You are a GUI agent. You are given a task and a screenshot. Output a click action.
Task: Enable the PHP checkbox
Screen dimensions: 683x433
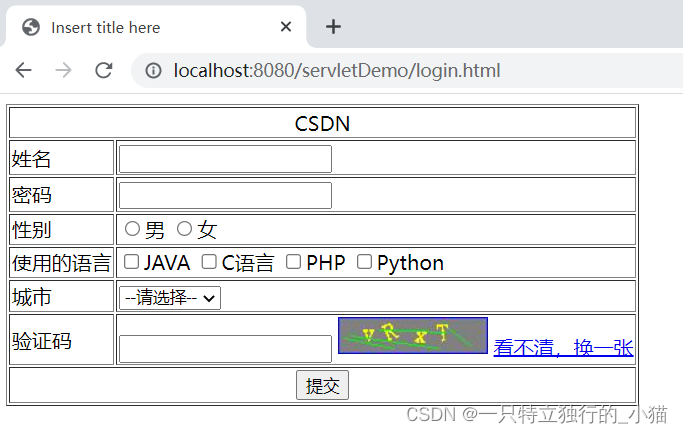(x=293, y=262)
